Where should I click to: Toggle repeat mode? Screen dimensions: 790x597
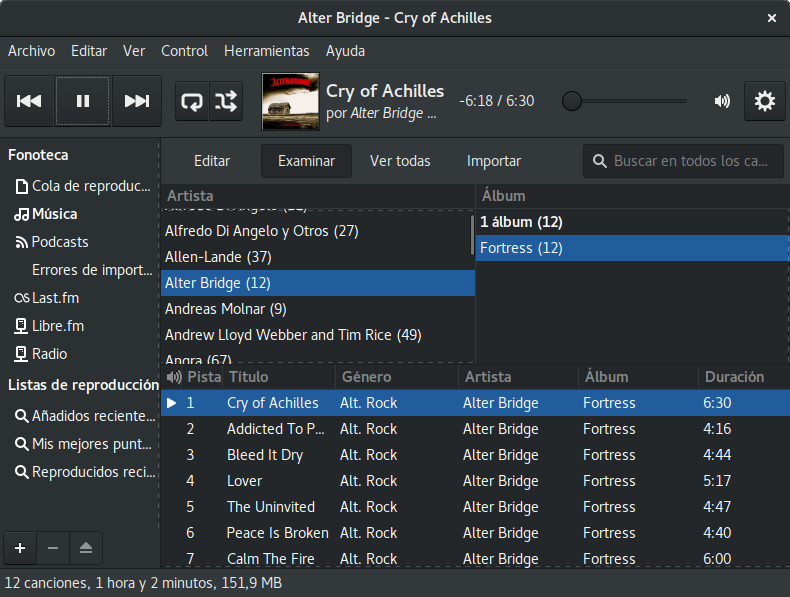pos(192,101)
